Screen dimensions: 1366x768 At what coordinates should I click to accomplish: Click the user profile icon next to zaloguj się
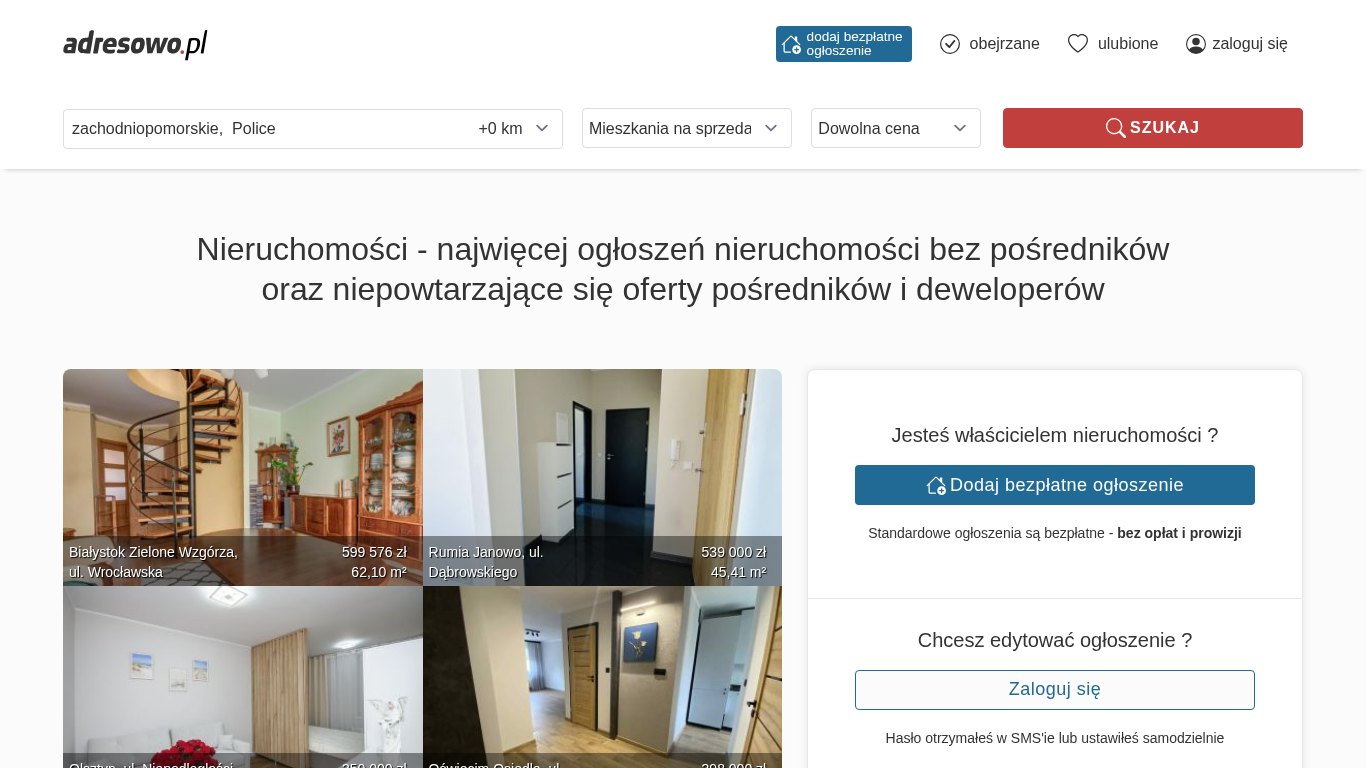[x=1196, y=44]
